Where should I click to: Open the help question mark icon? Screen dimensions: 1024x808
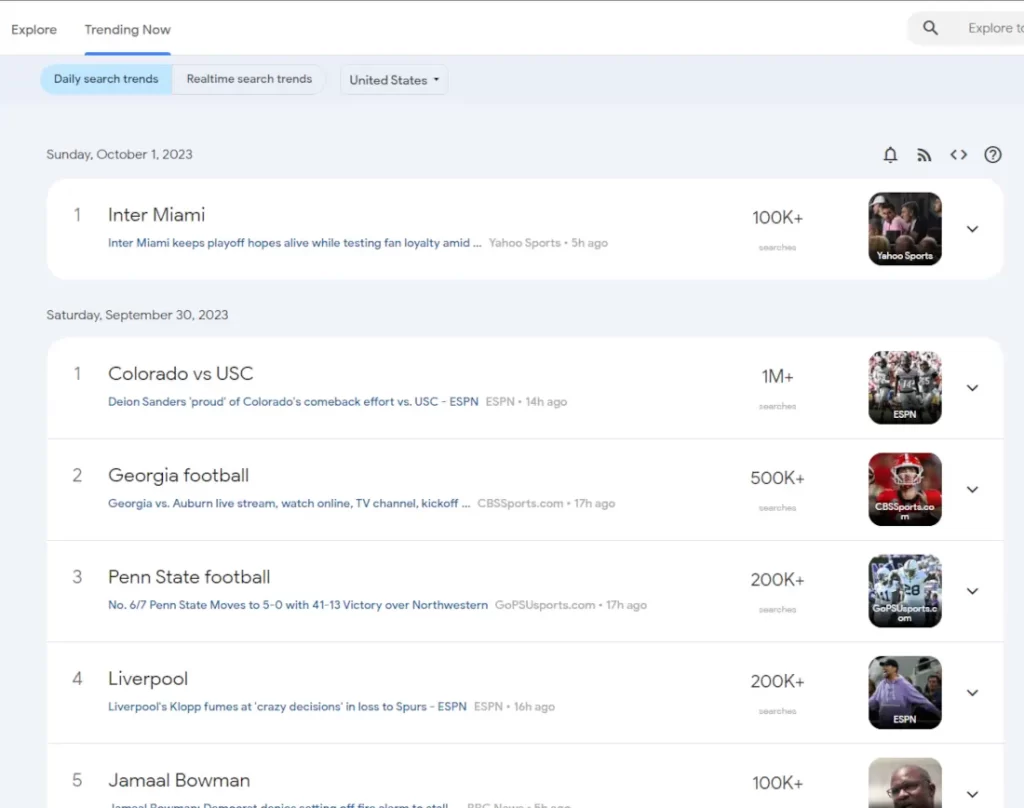coord(992,155)
